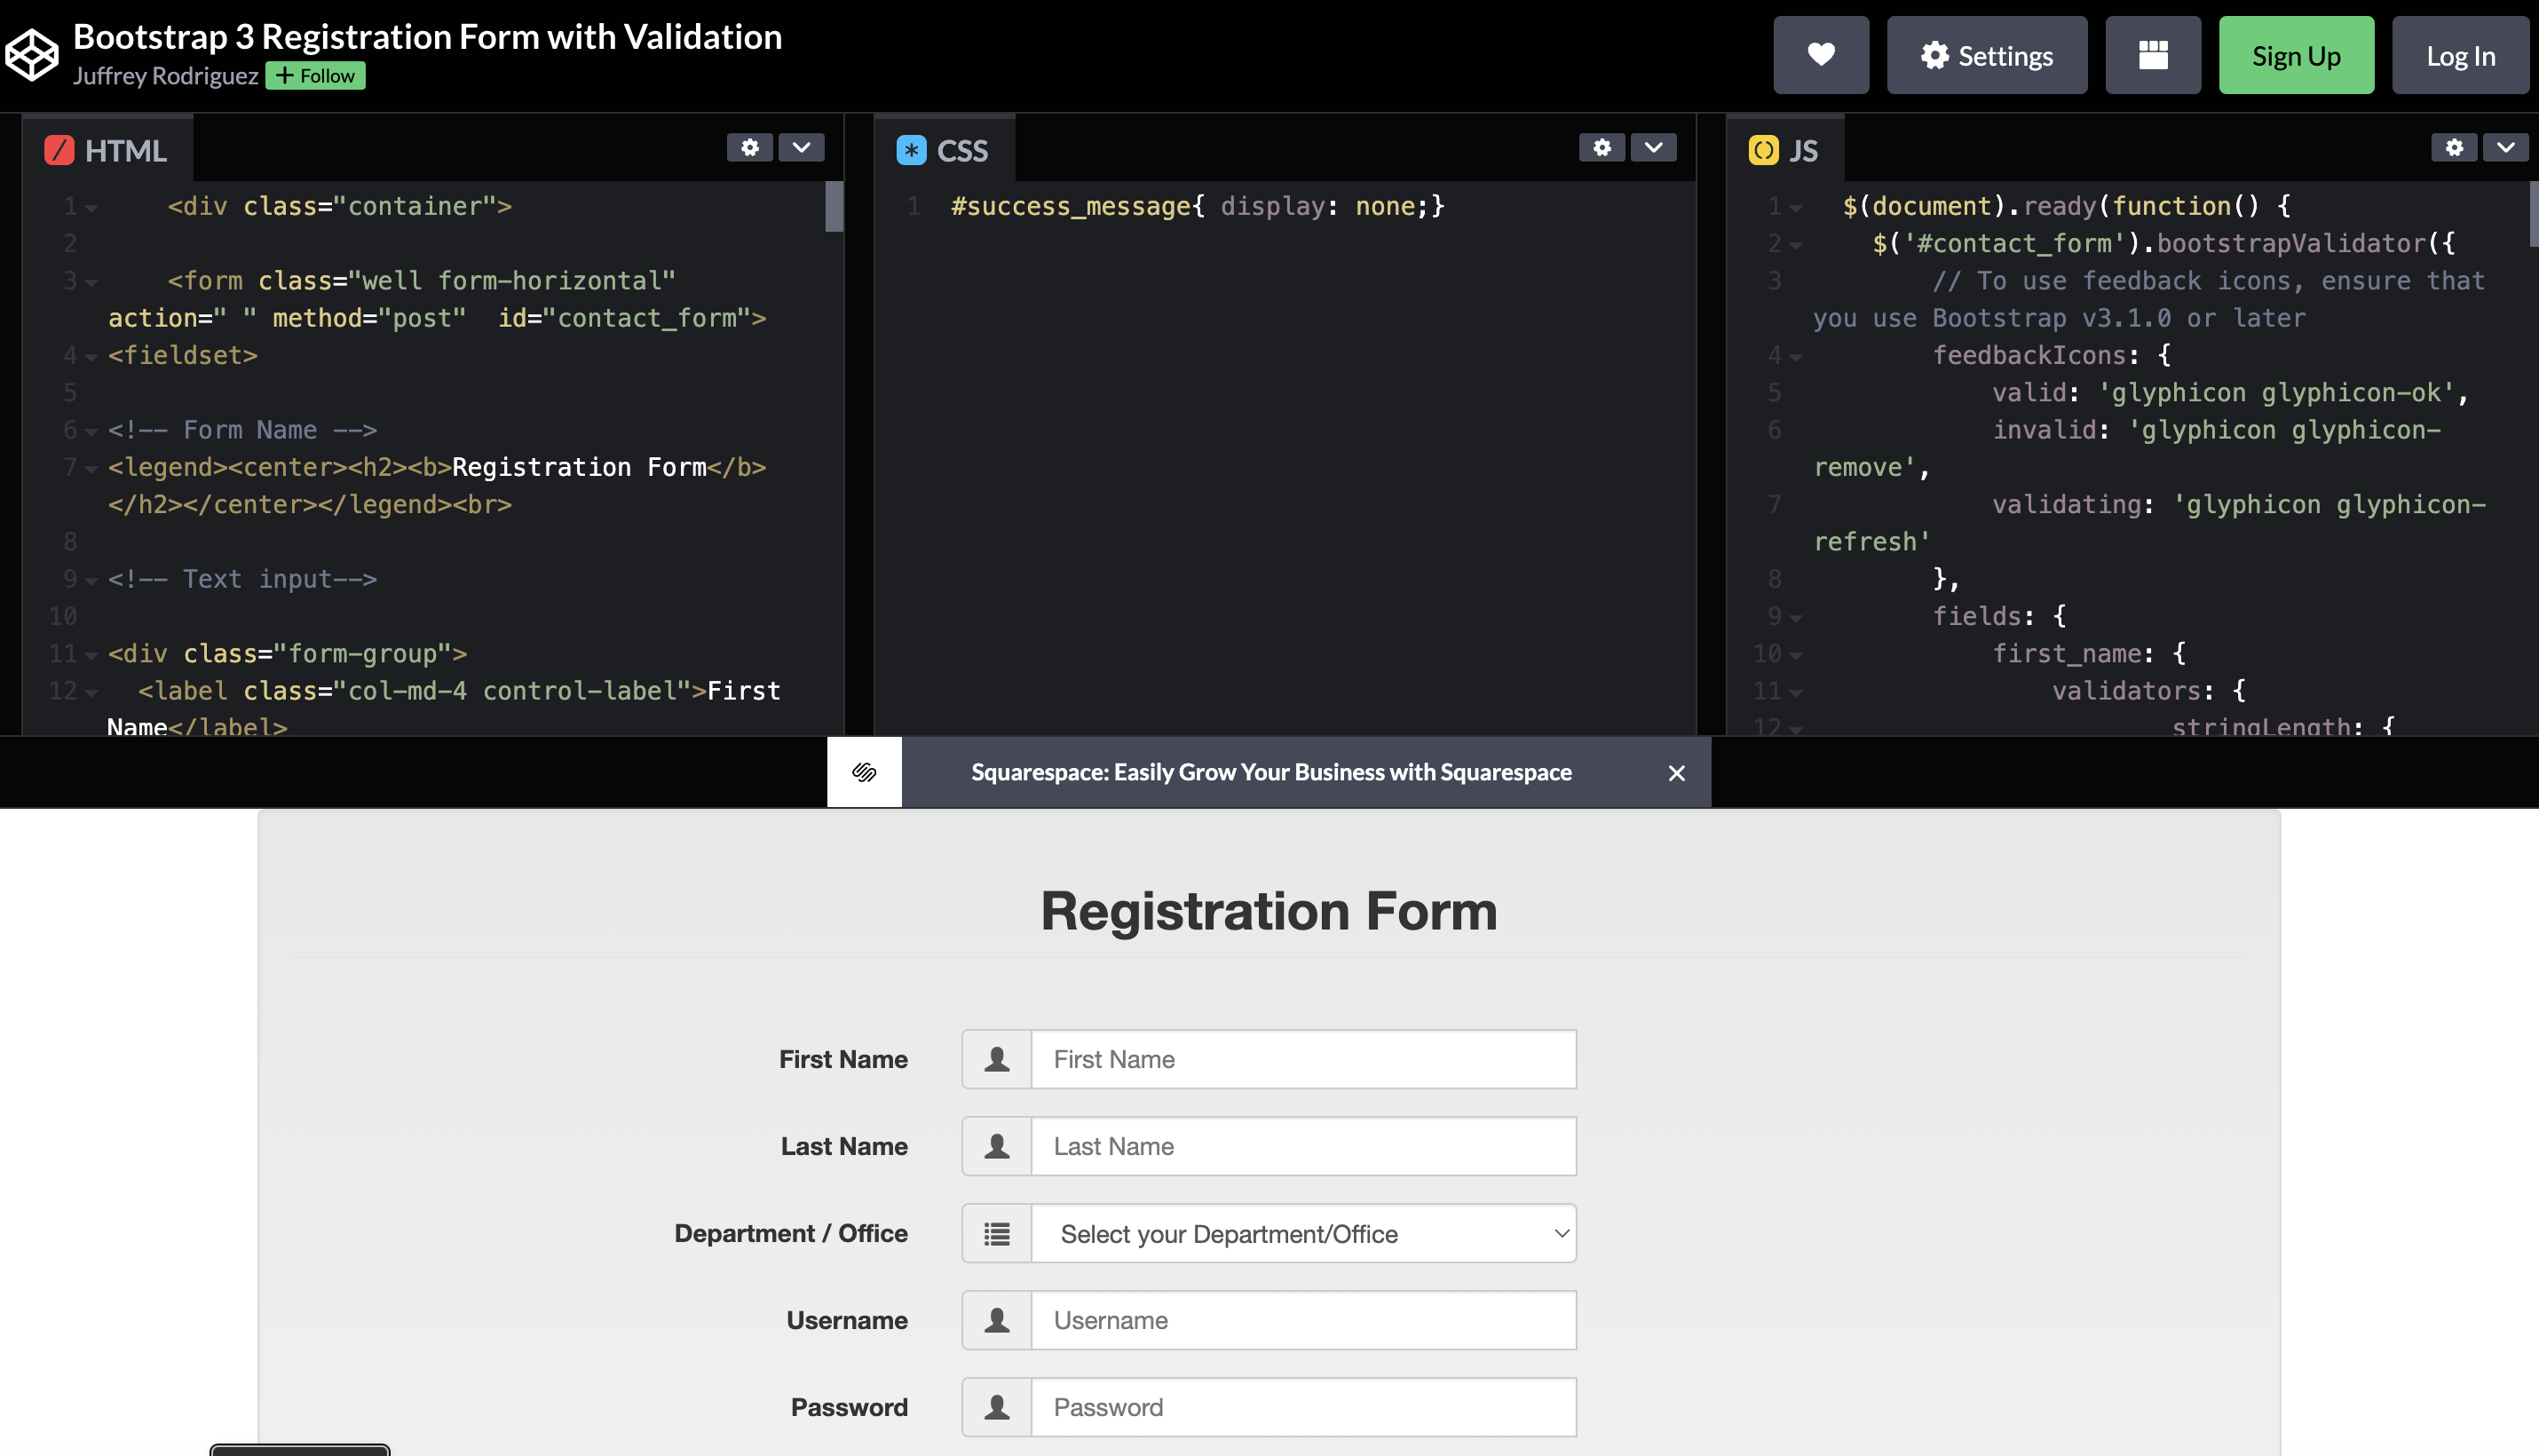Click the CodePen logo icon
2539x1456 pixels.
(x=32, y=54)
